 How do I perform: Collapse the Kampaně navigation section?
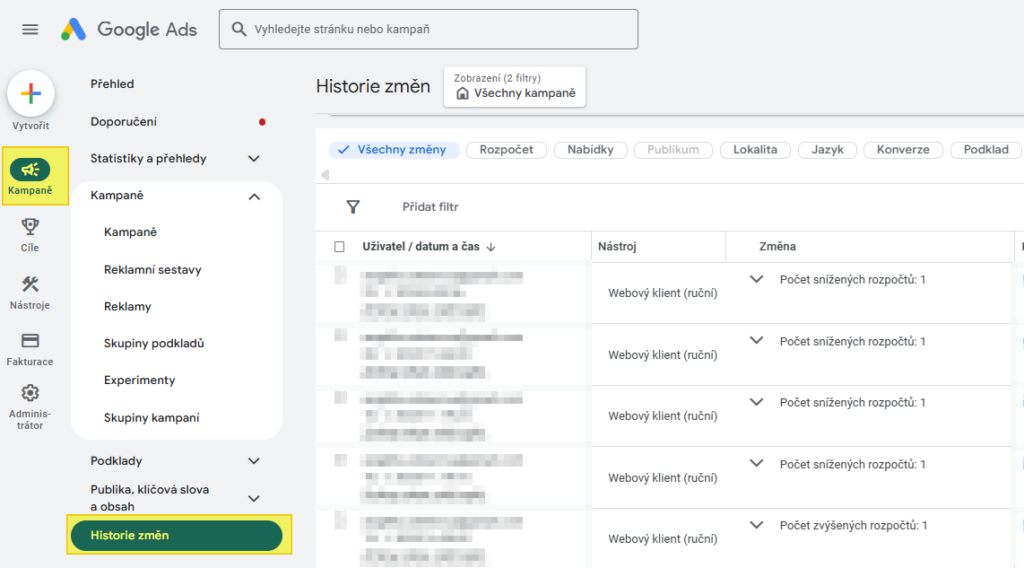click(x=254, y=196)
